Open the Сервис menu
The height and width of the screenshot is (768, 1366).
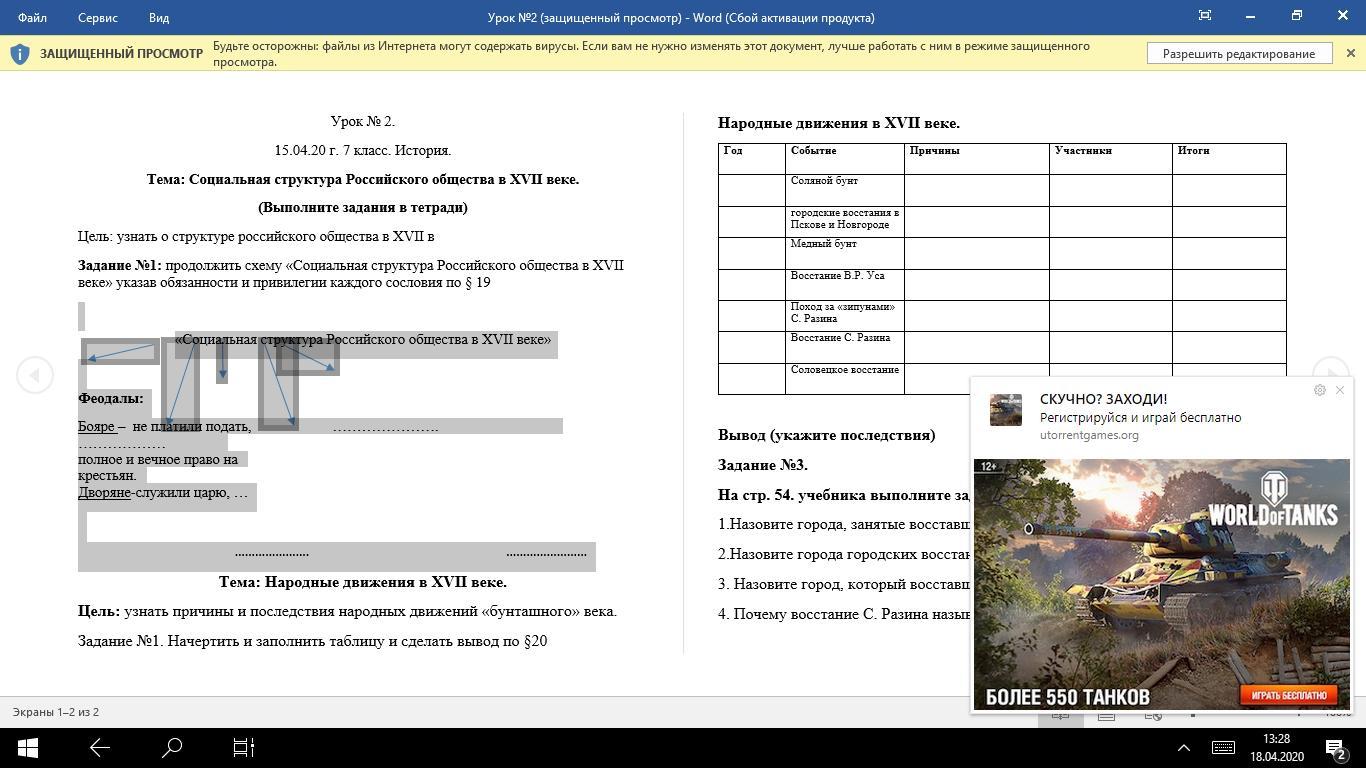pyautogui.click(x=98, y=17)
